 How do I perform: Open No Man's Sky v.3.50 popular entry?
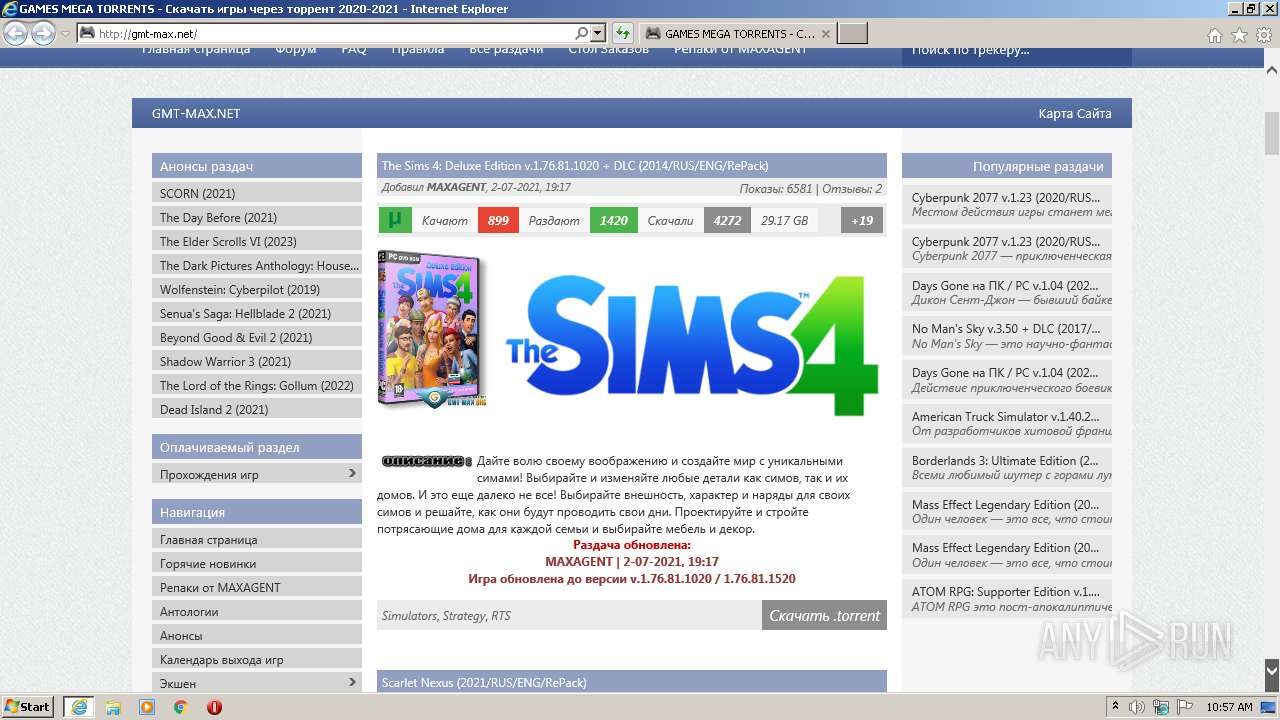1007,336
